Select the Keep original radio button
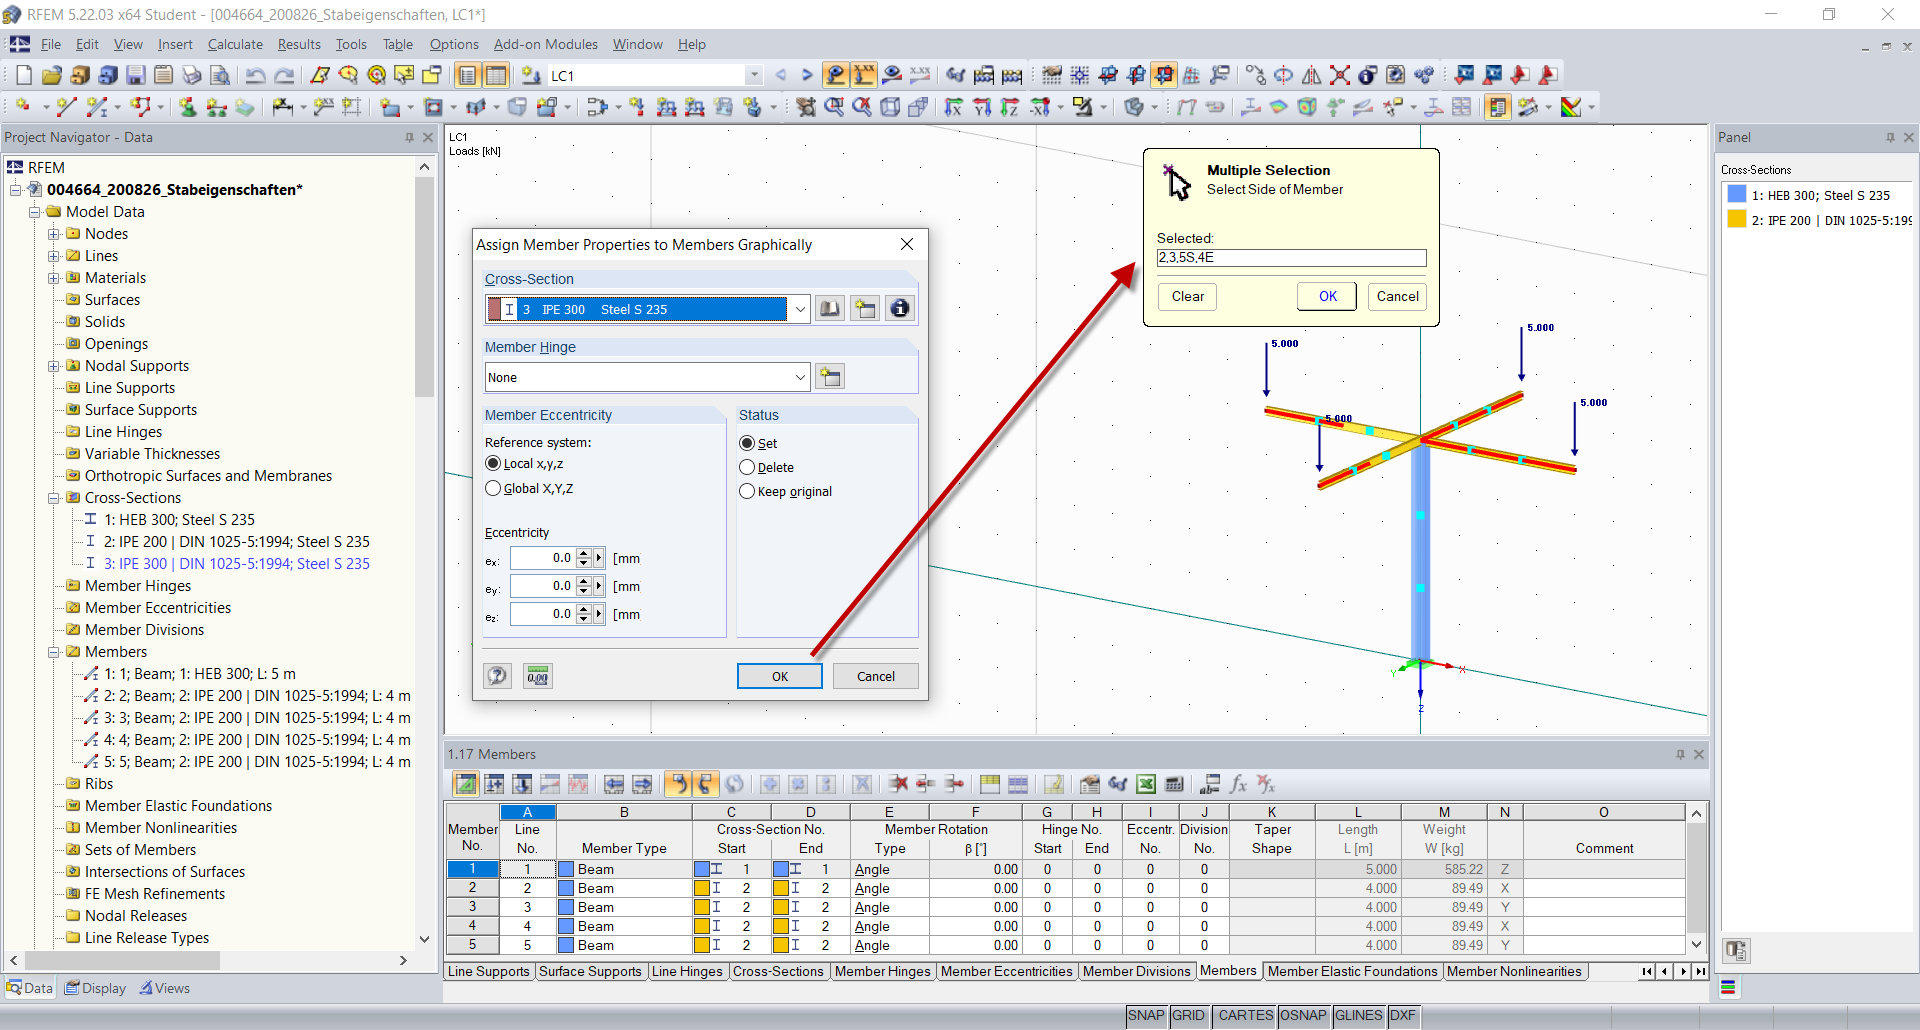The width and height of the screenshot is (1920, 1030). tap(747, 491)
